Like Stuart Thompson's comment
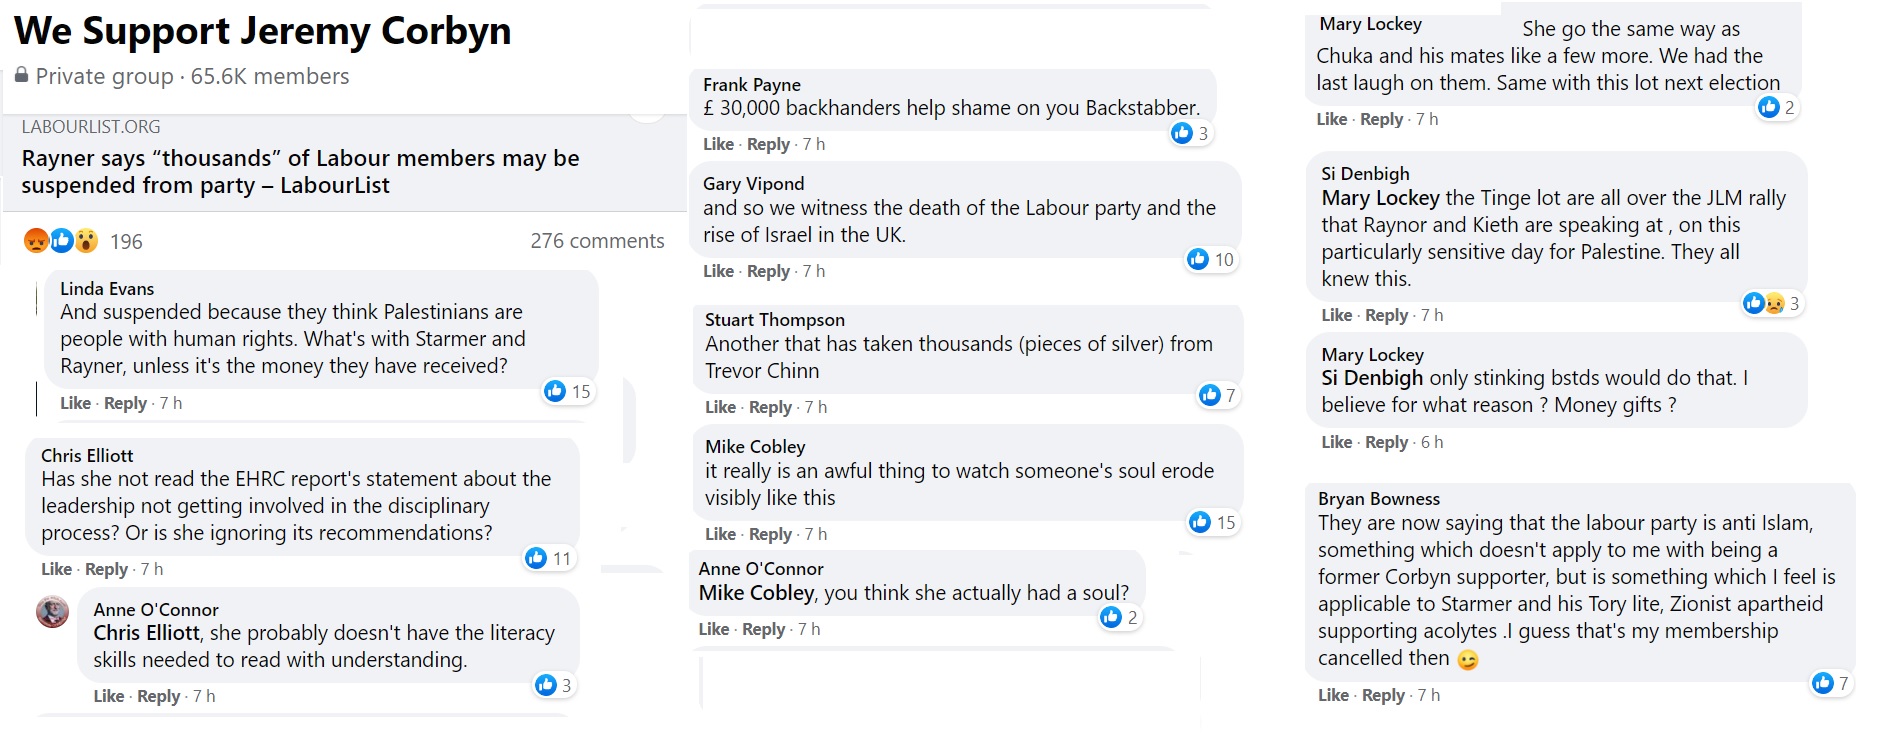This screenshot has height=739, width=1900. (x=720, y=407)
